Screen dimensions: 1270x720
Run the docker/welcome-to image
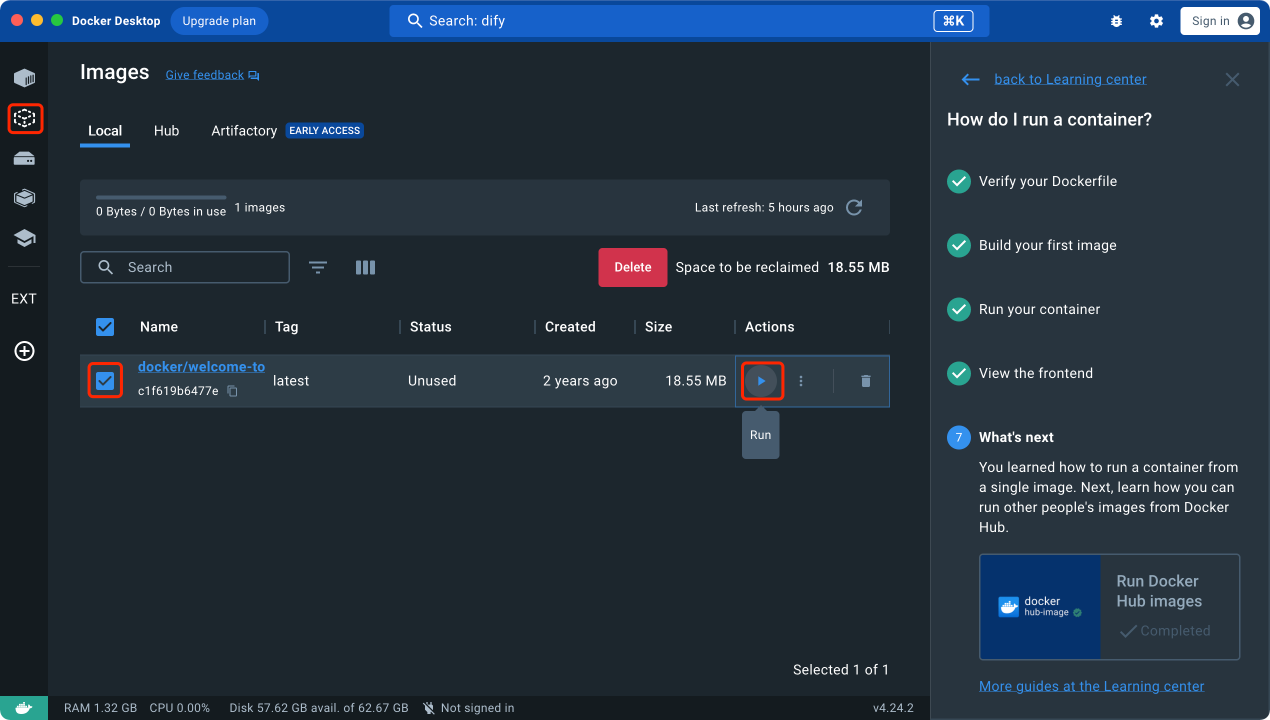pyautogui.click(x=761, y=381)
